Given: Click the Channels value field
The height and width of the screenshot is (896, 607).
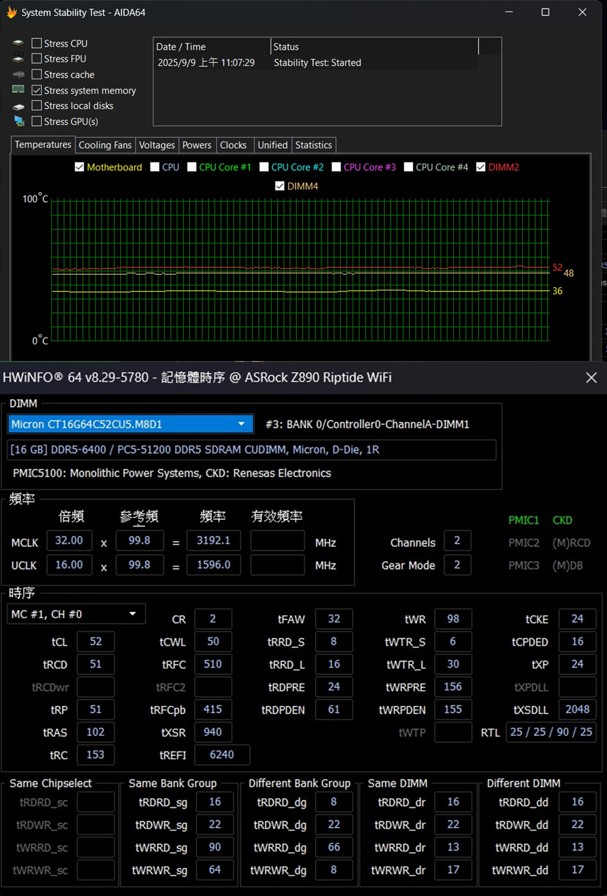Looking at the screenshot, I should pyautogui.click(x=457, y=541).
